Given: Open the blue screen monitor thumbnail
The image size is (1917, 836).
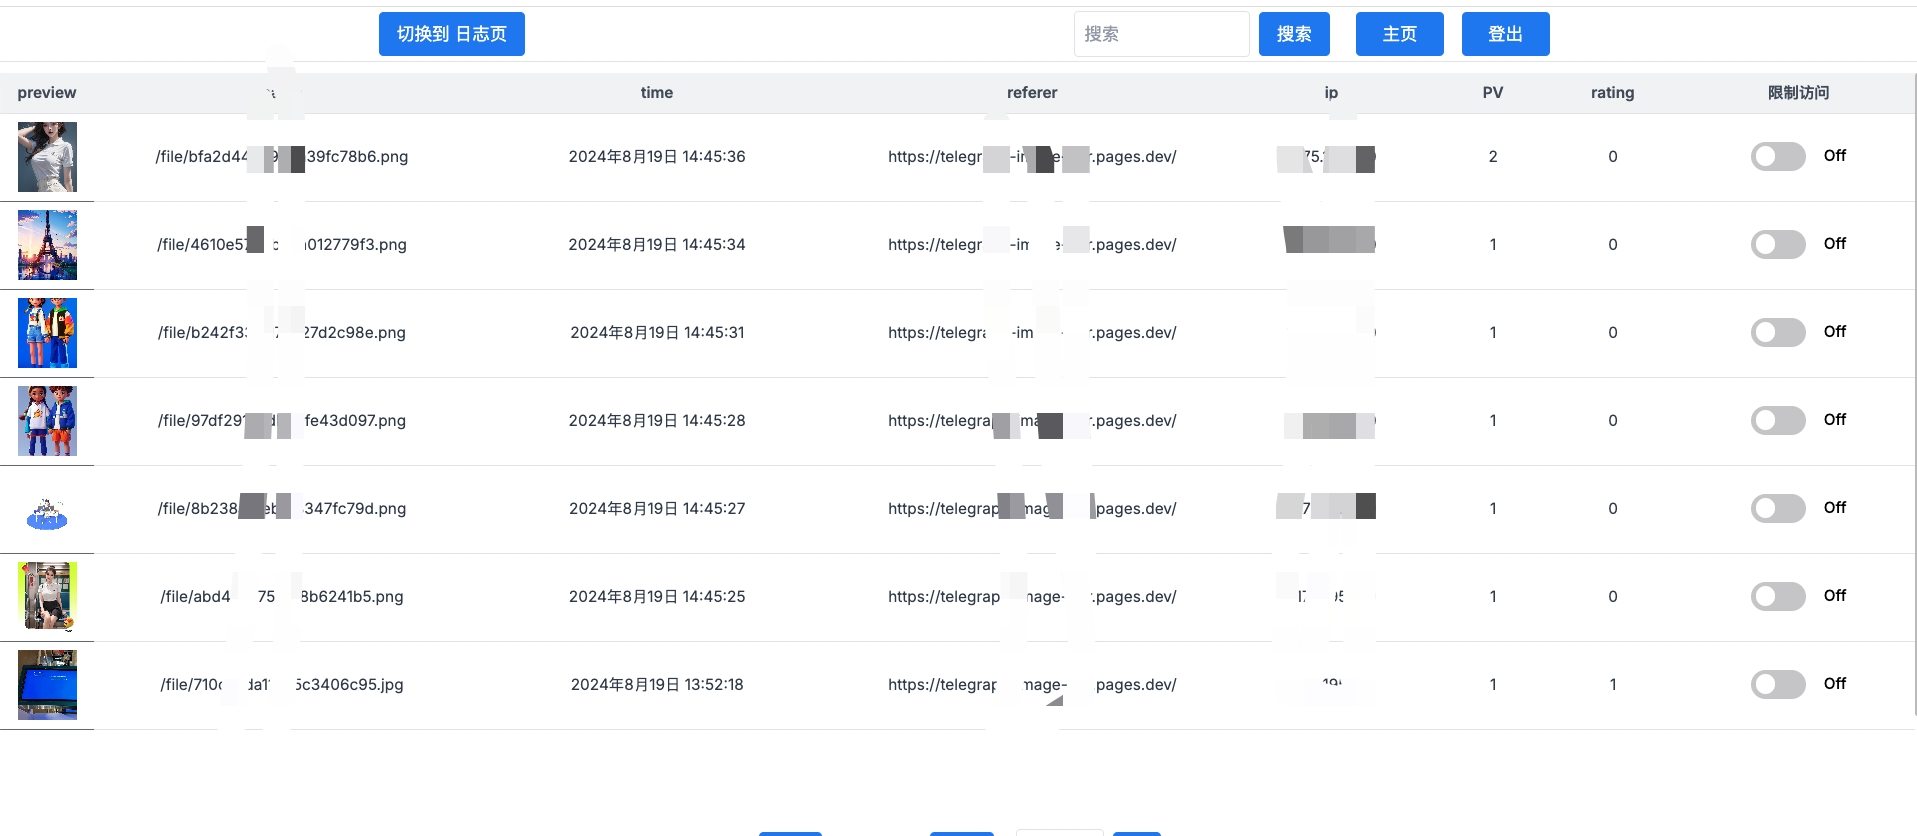Looking at the screenshot, I should (x=47, y=685).
